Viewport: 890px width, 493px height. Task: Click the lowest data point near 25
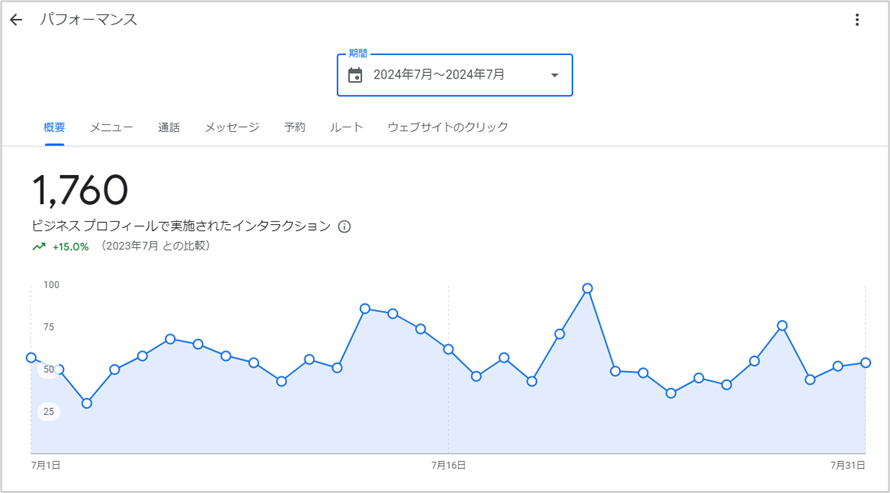[x=87, y=403]
